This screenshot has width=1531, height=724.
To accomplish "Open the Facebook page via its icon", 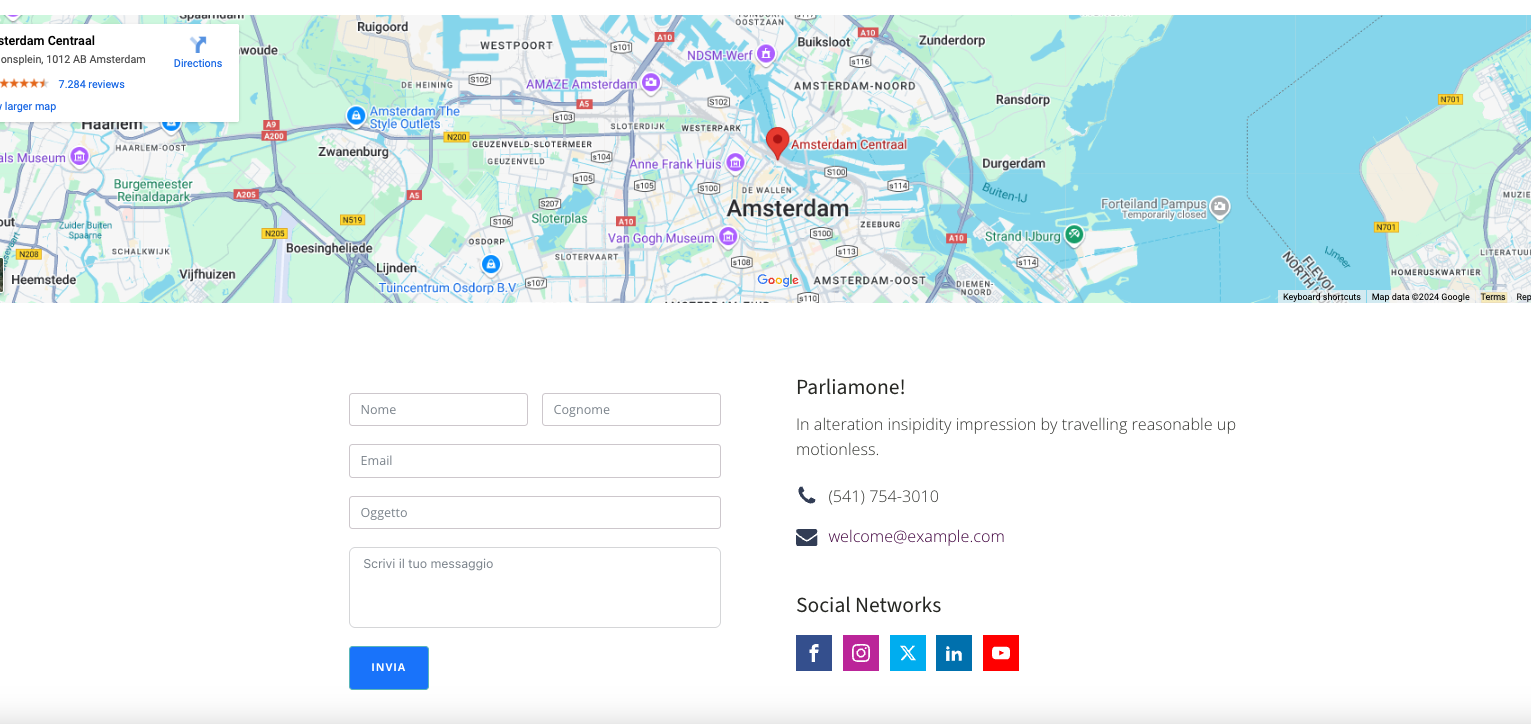I will pyautogui.click(x=813, y=652).
